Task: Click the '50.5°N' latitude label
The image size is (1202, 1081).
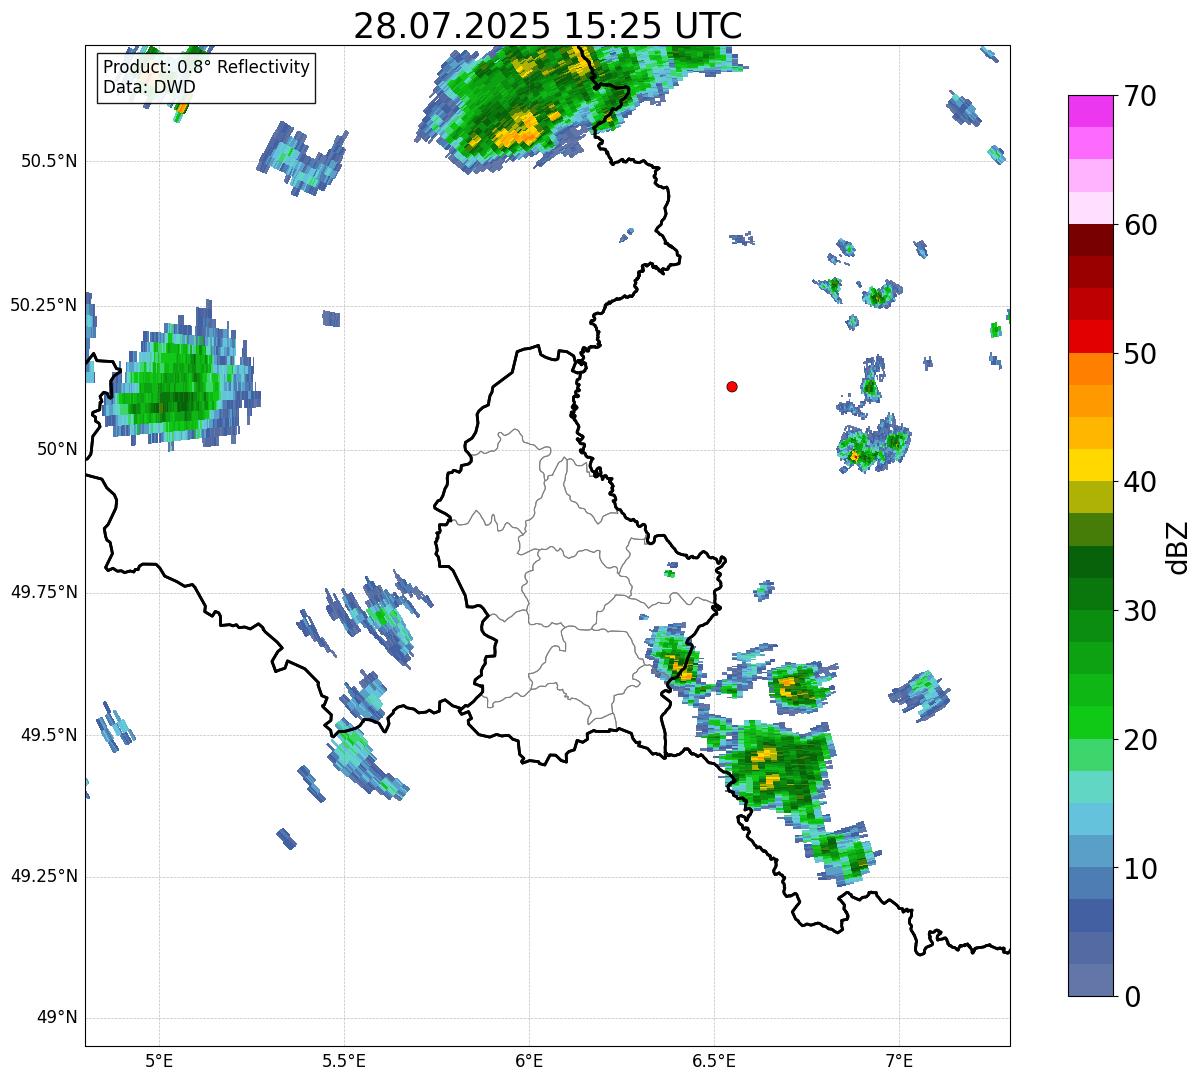Action: pos(50,161)
